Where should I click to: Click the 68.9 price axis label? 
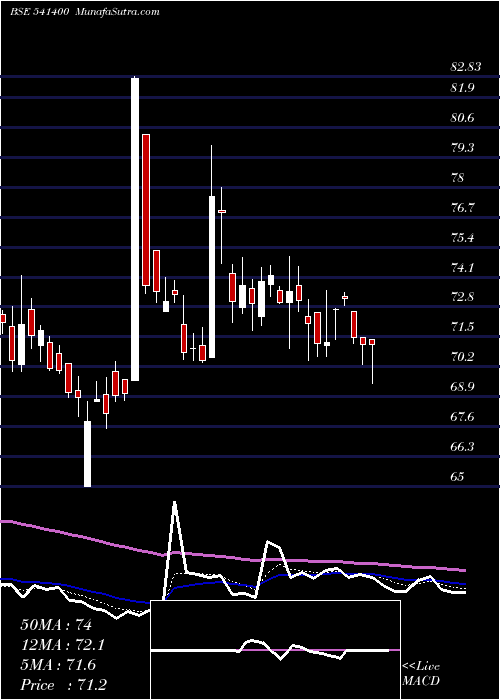pyautogui.click(x=462, y=387)
